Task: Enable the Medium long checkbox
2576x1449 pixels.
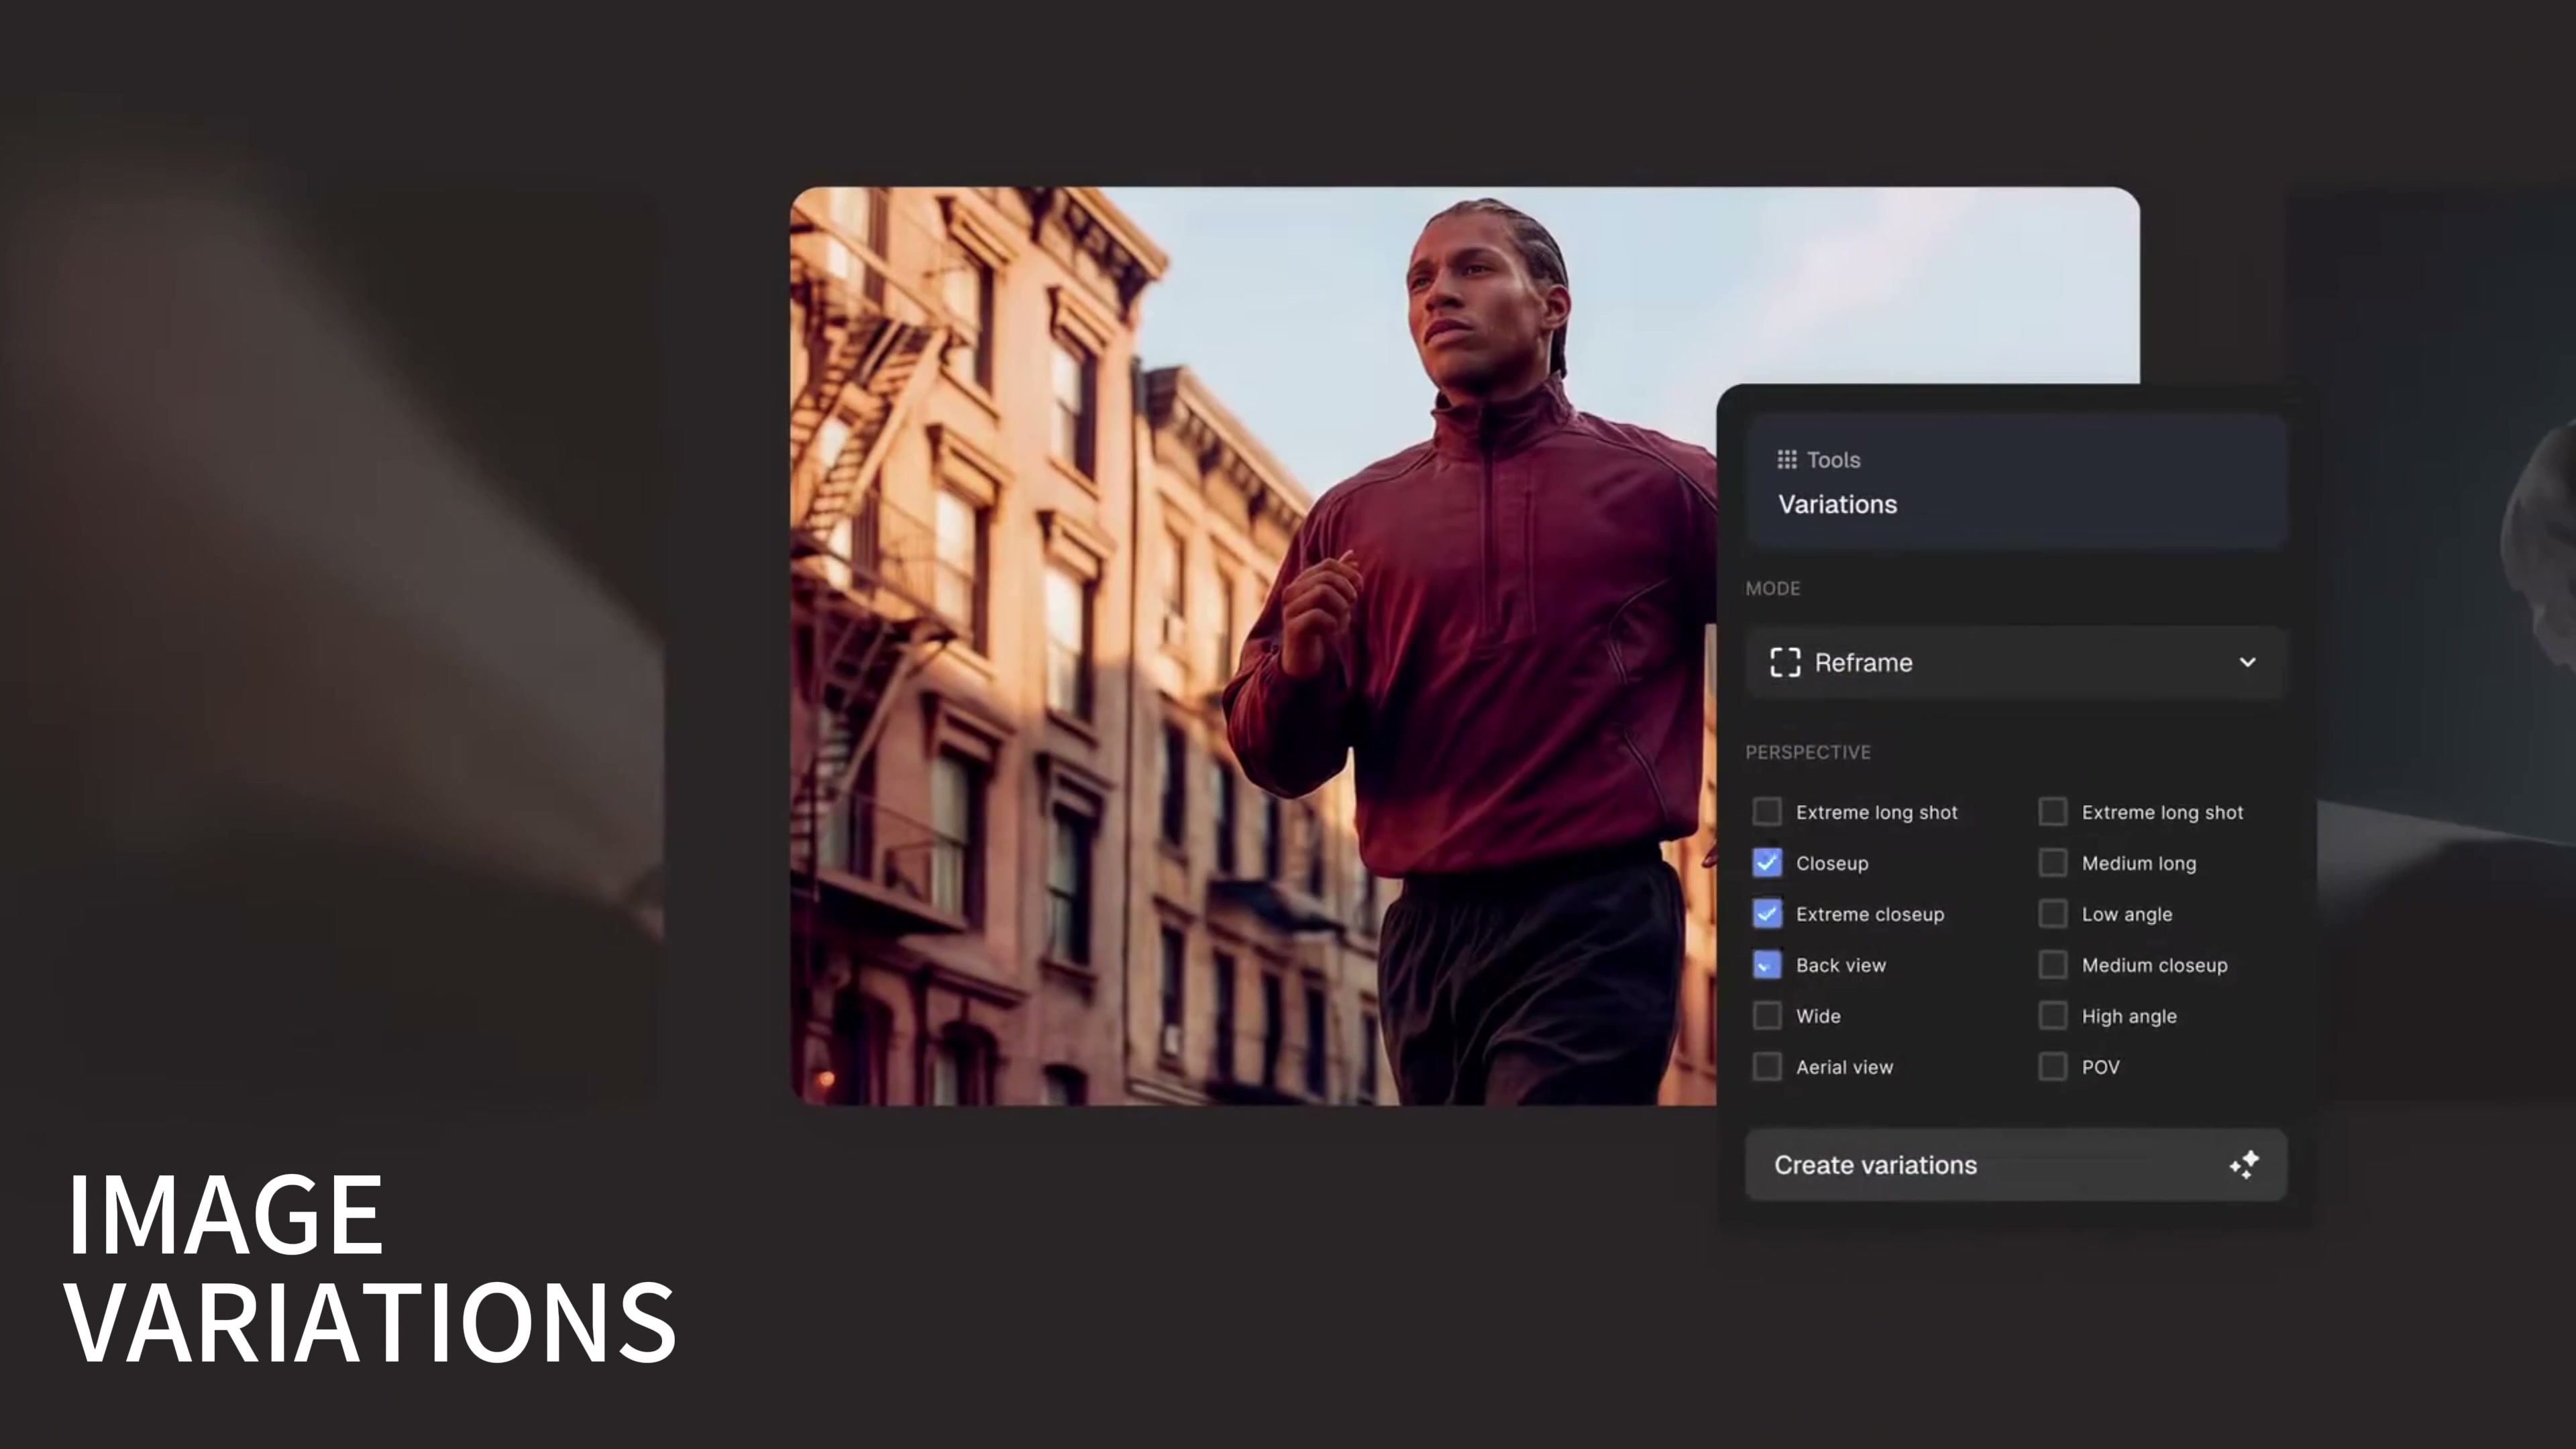Action: point(2053,862)
